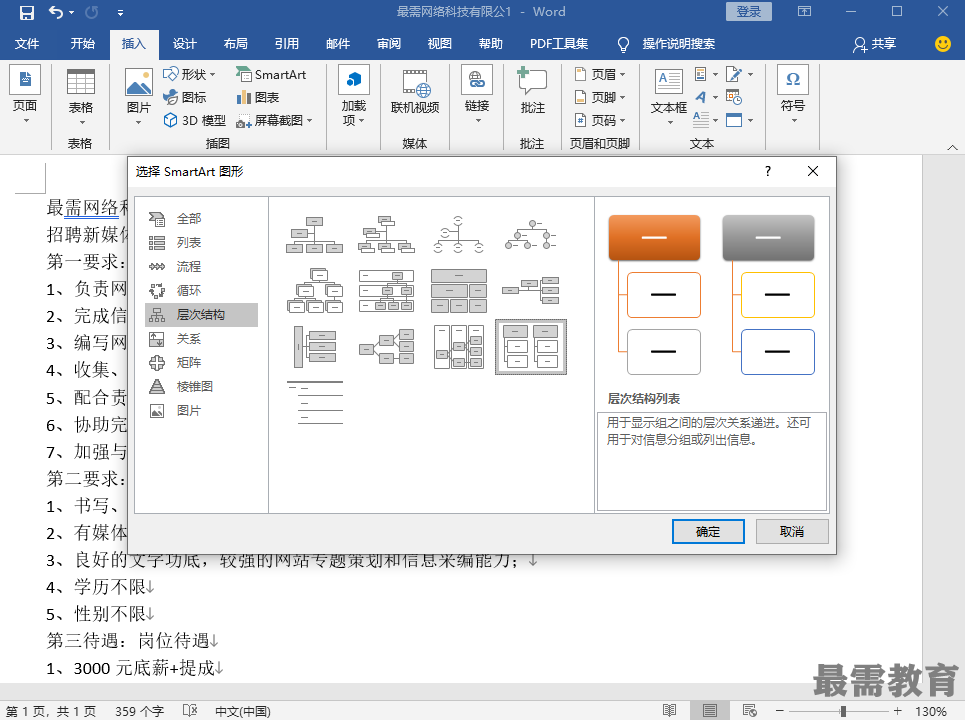Select the 全部 category in SmartArt dialog
This screenshot has height=720, width=965.
tap(202, 218)
